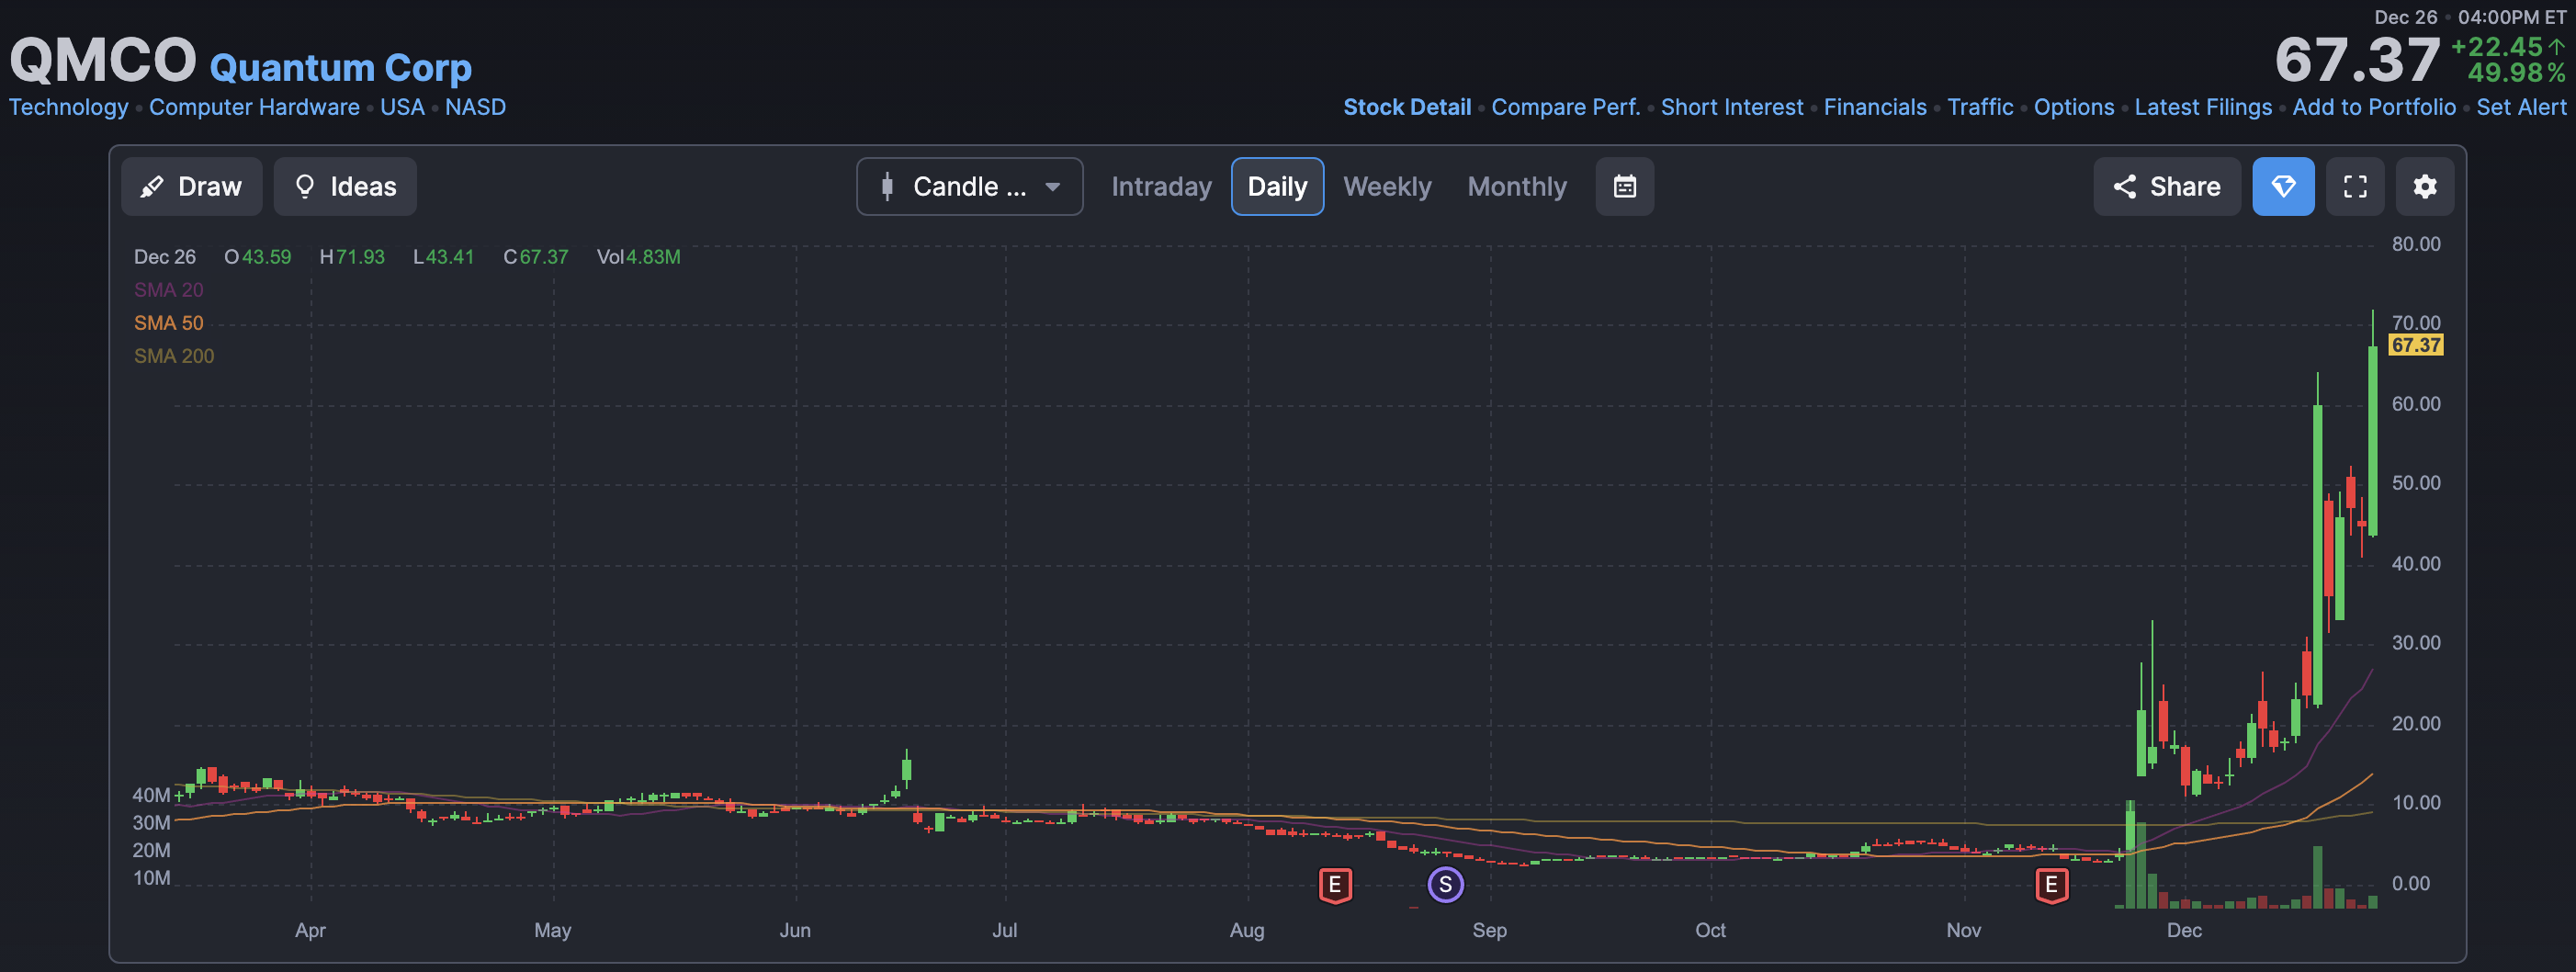This screenshot has height=972, width=2576.
Task: Click the C 67.37 close value
Action: [x=536, y=257]
